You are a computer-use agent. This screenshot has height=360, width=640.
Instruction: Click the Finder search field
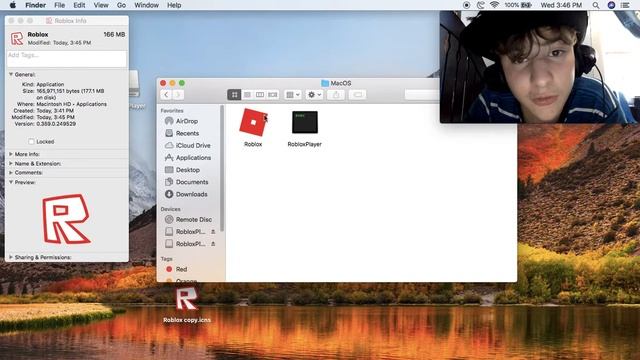[x=422, y=95]
